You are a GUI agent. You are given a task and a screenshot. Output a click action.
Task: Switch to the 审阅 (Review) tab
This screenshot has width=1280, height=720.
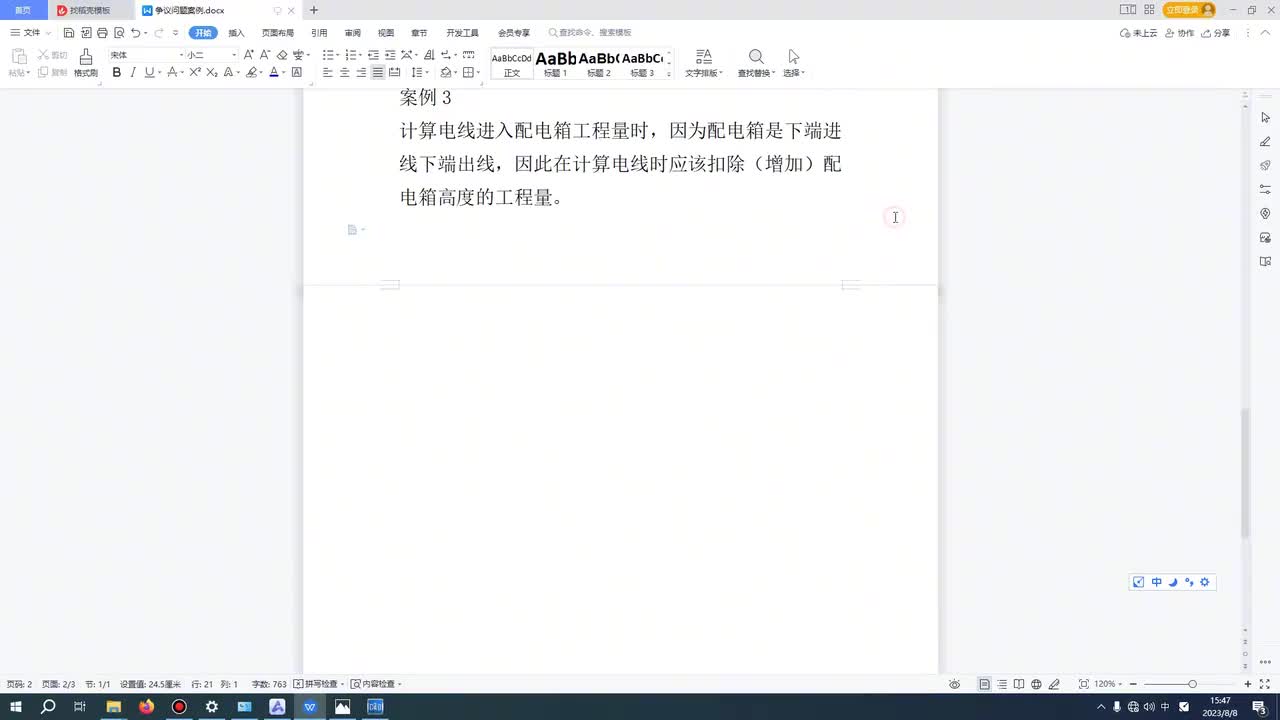tap(352, 33)
